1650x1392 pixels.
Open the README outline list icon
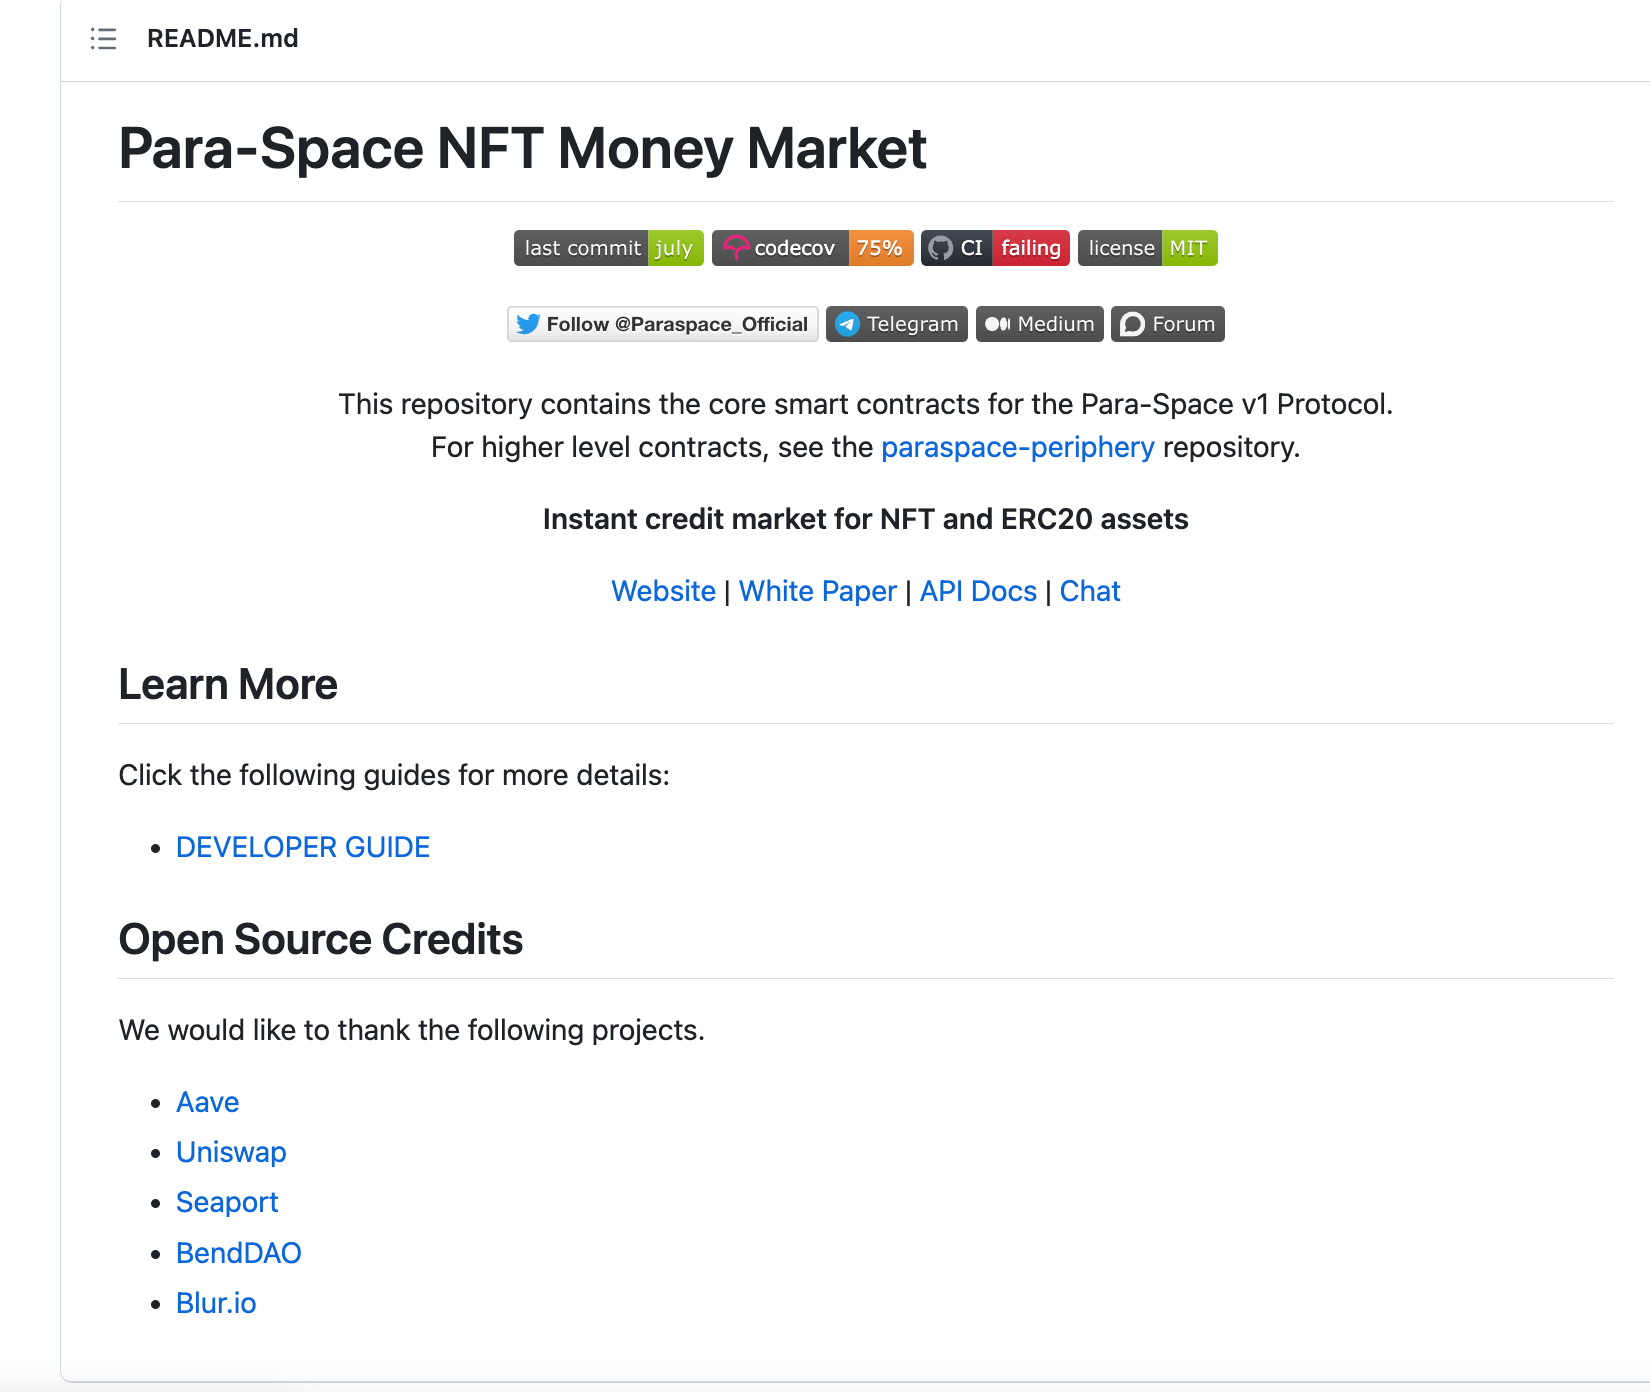tap(104, 39)
